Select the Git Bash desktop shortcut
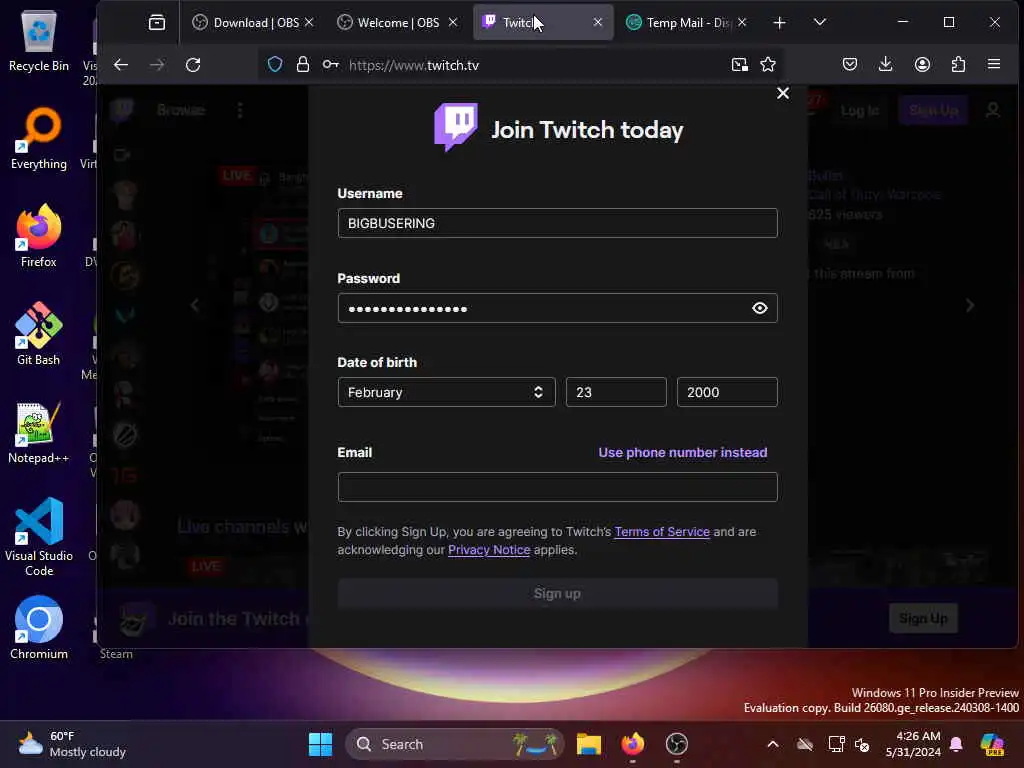 pos(39,334)
